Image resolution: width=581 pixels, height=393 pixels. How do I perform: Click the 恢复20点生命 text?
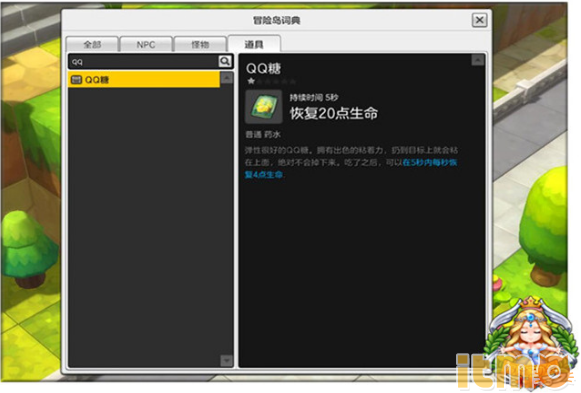333,113
